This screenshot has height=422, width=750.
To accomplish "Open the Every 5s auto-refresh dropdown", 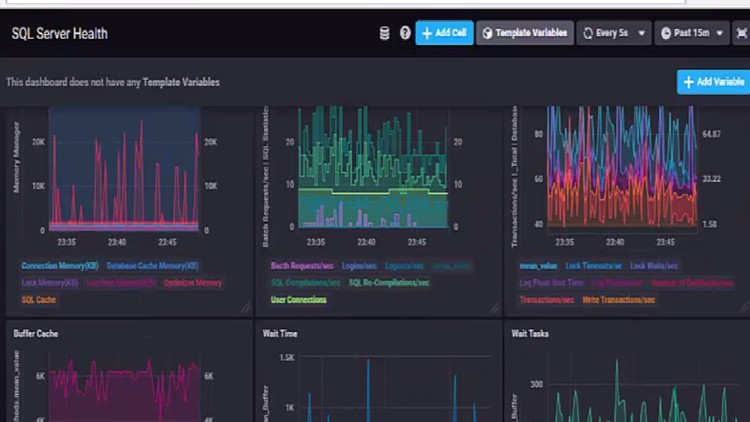I will point(614,33).
